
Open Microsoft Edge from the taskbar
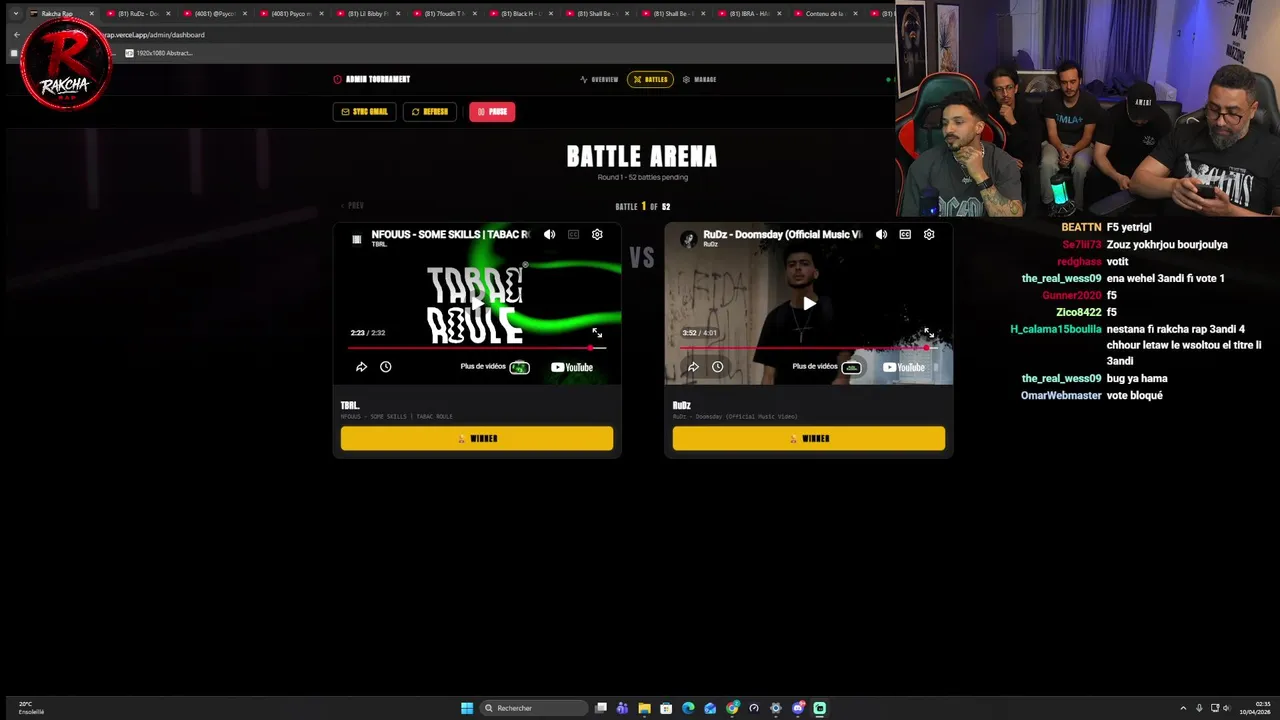[688, 708]
